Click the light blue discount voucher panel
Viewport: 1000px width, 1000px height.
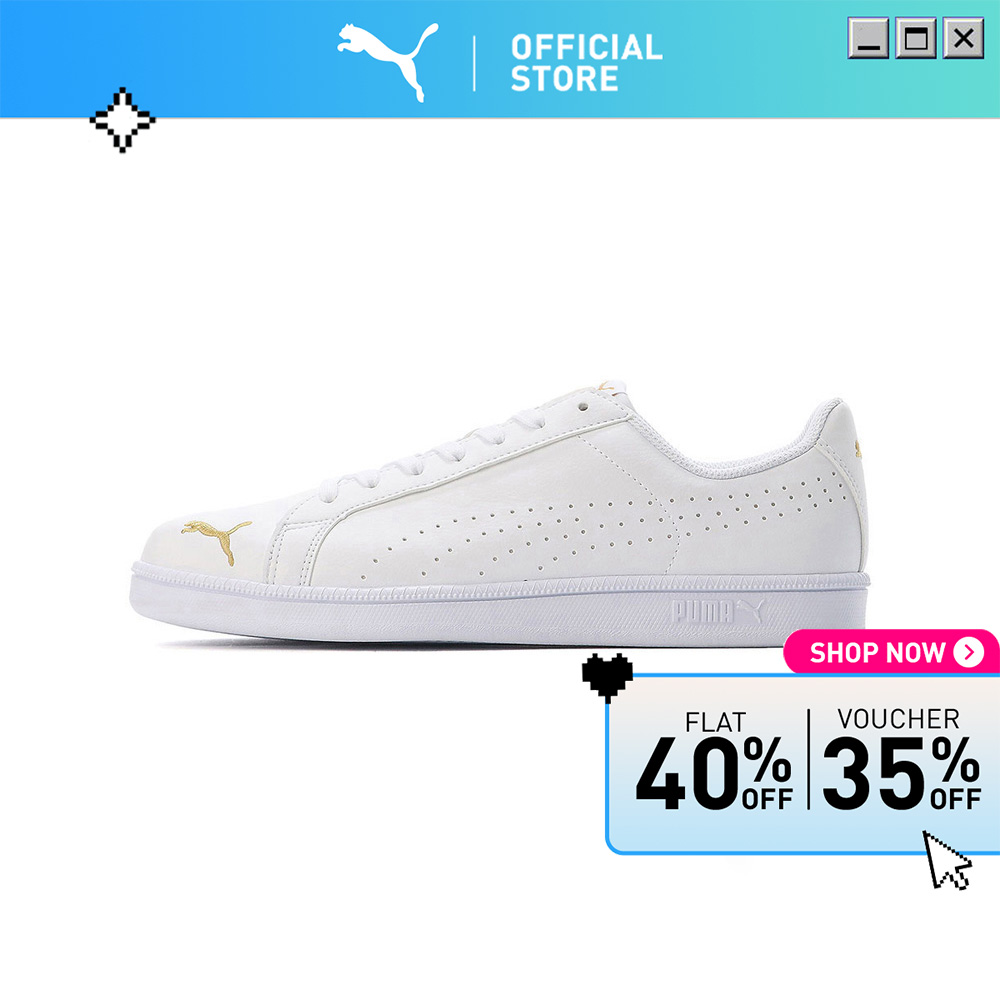[803, 764]
